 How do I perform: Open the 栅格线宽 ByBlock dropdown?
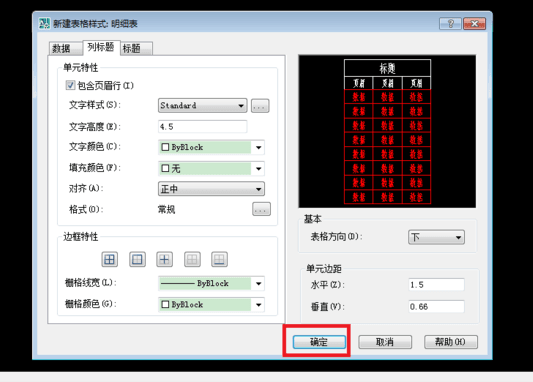pyautogui.click(x=211, y=283)
